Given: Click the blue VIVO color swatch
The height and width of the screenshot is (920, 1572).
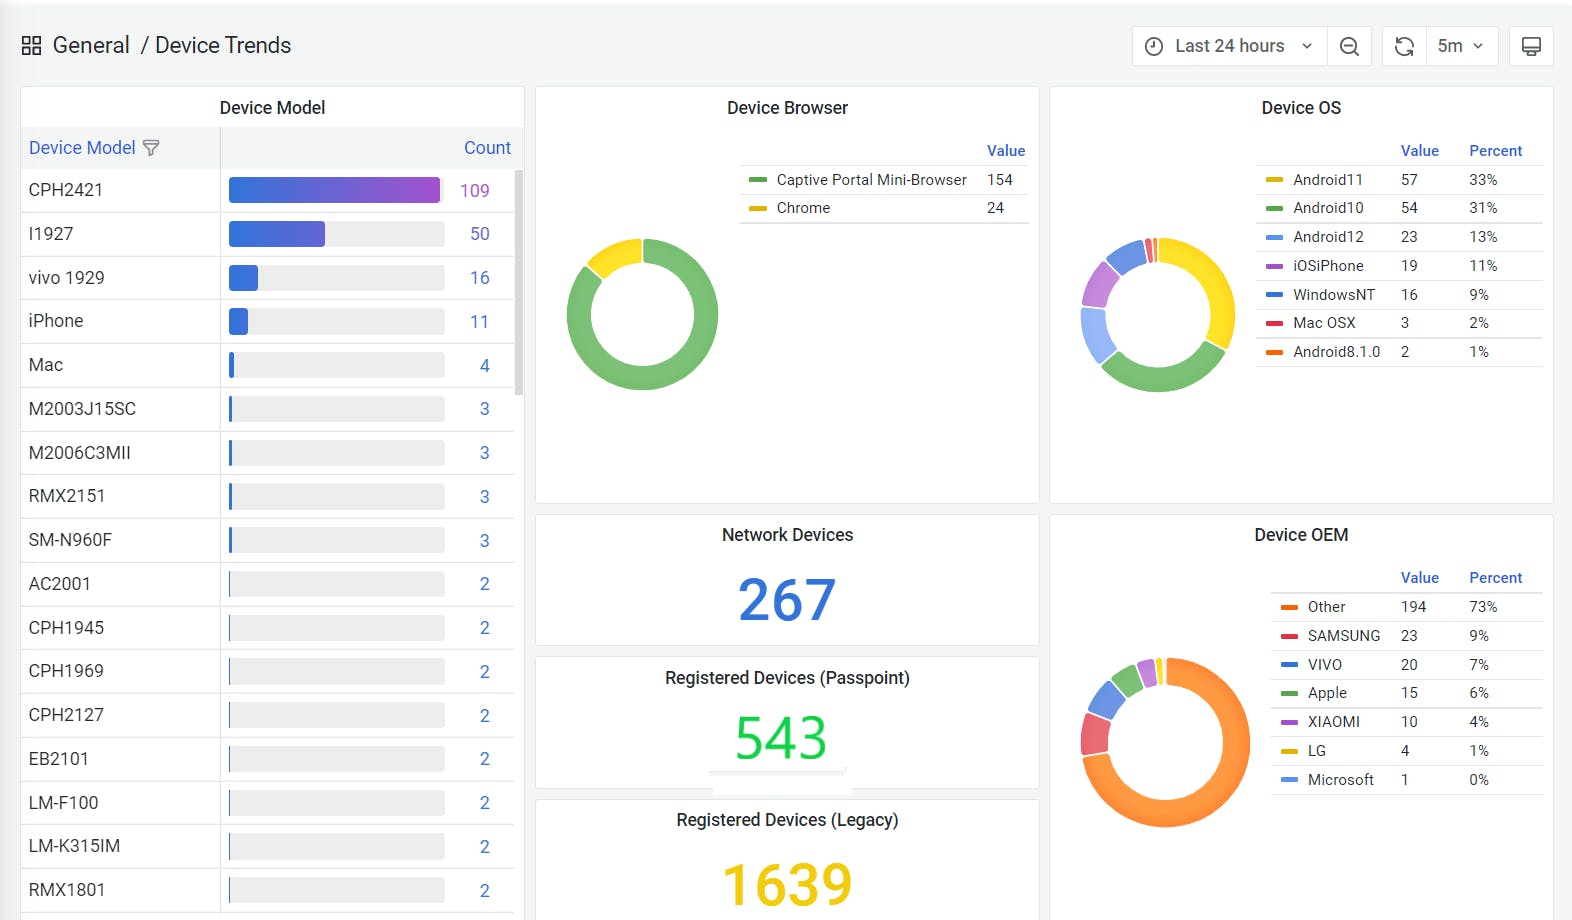Looking at the screenshot, I should point(1289,665).
